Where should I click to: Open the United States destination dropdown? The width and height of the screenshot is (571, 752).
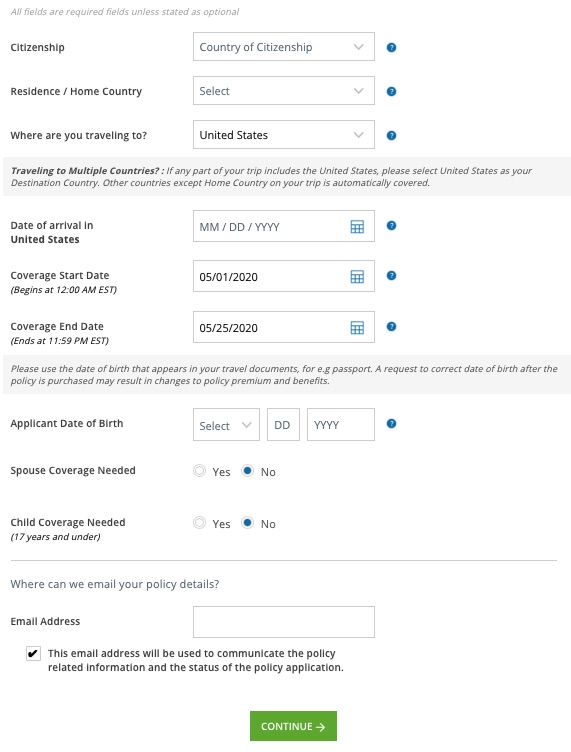pos(284,135)
